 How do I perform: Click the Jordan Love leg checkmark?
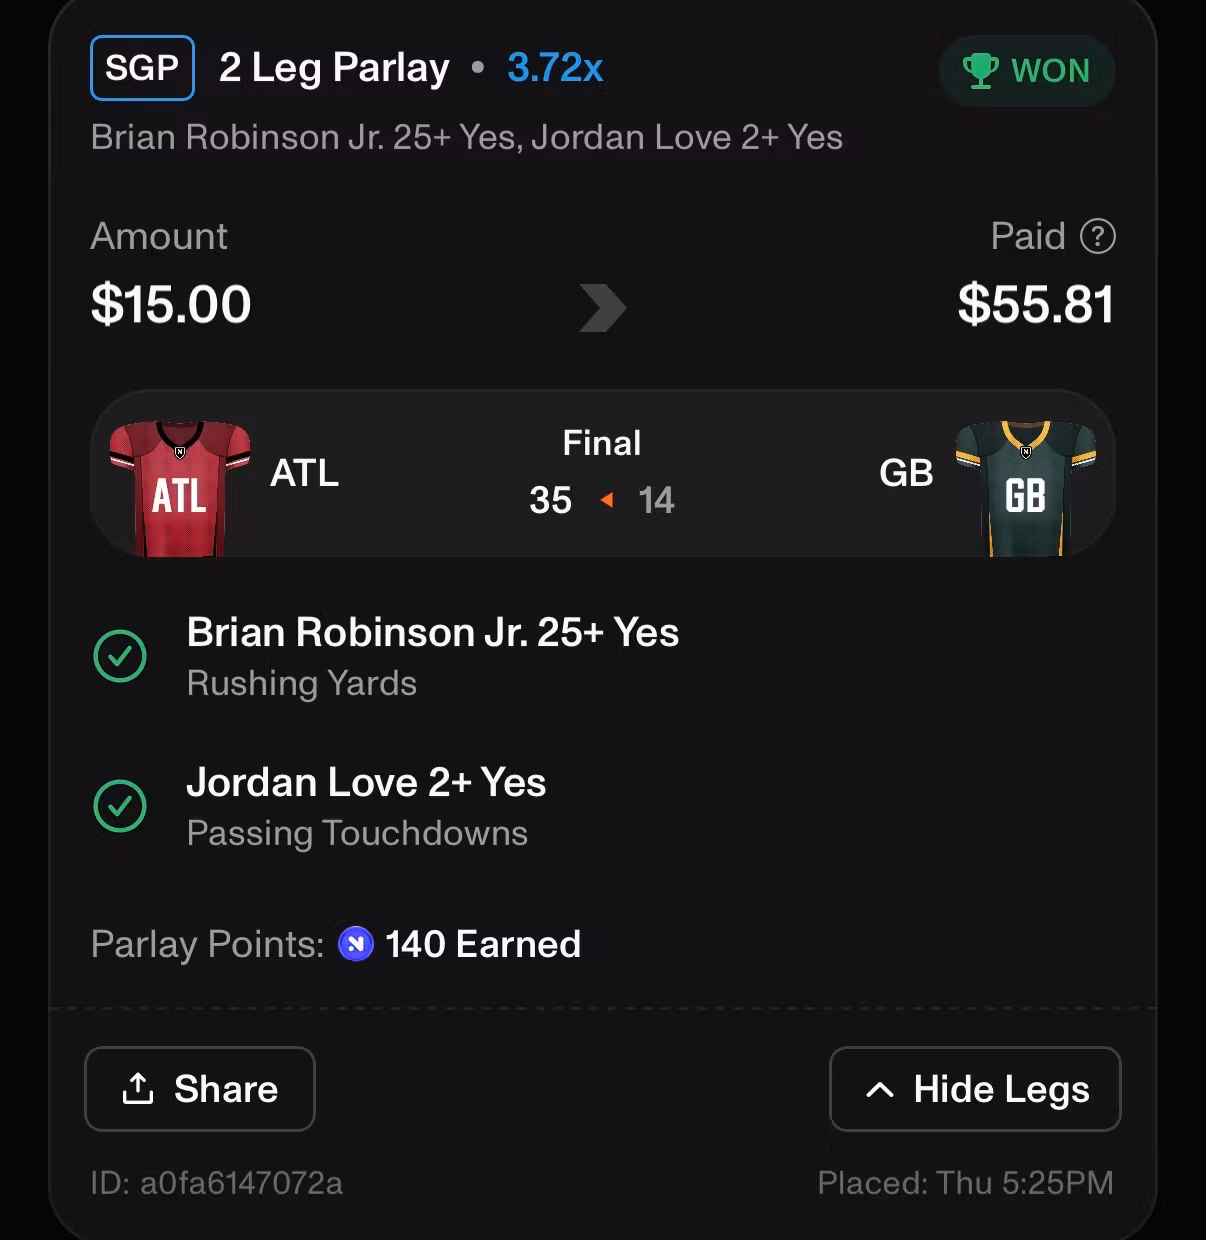[x=120, y=806]
